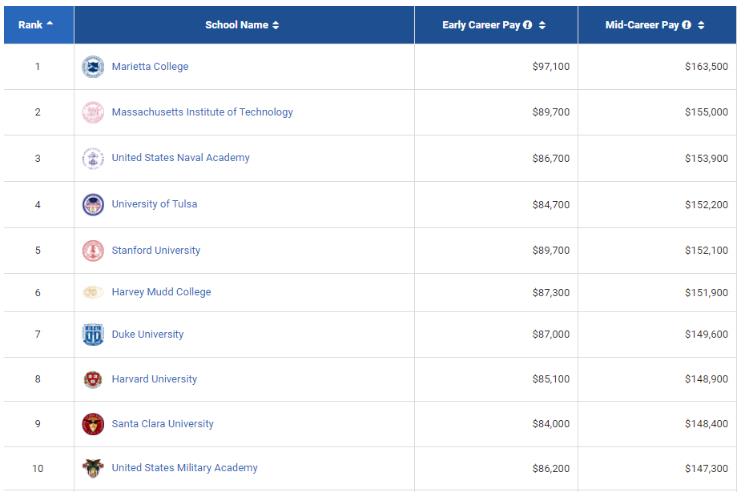
Task: Click rank number 1 cell
Action: pos(37,66)
